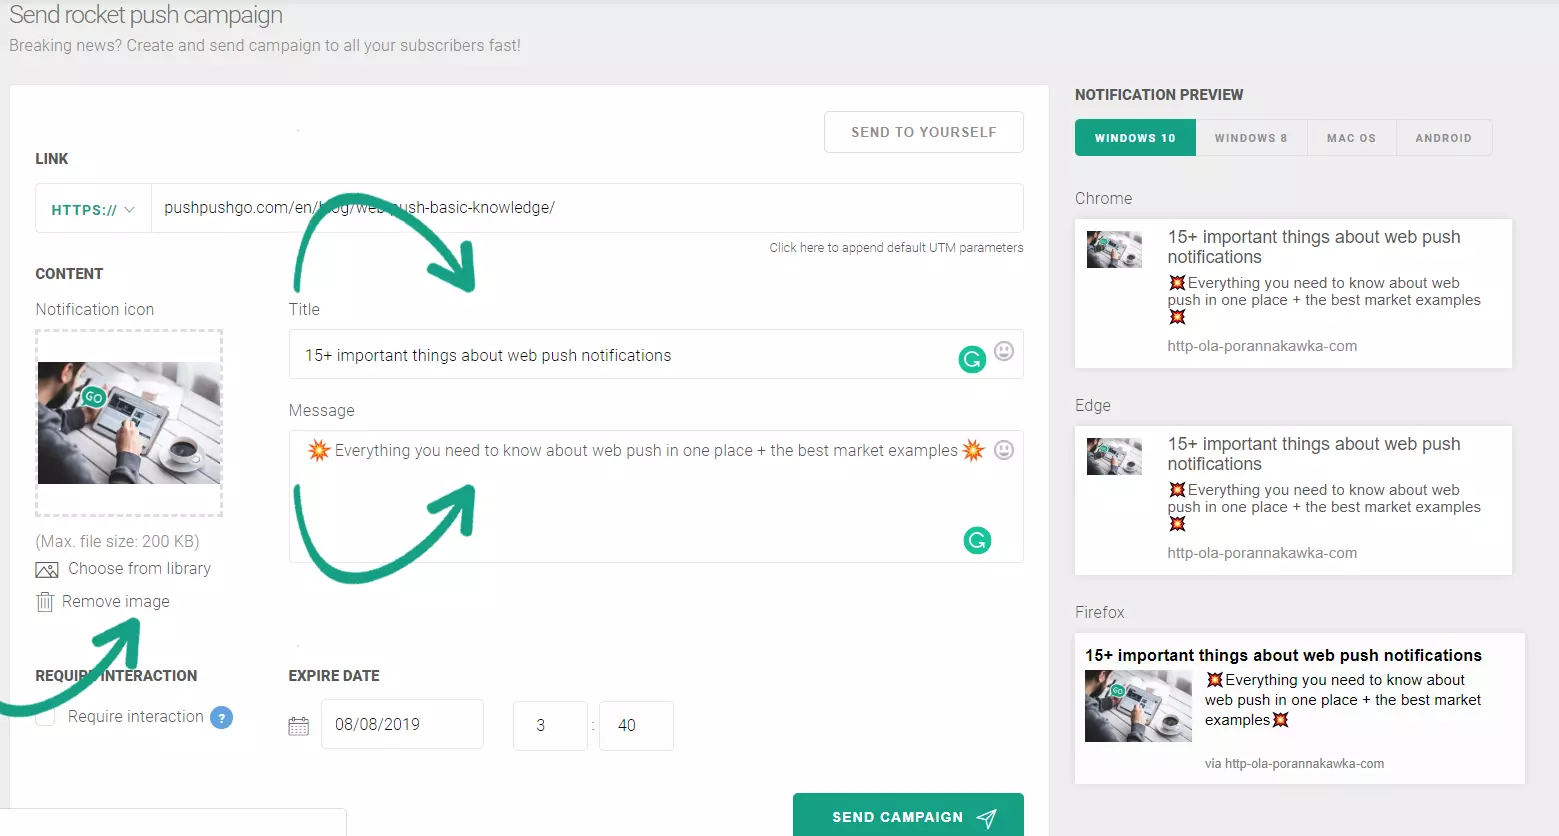Enable the Require interaction checkbox
1559x836 pixels.
pyautogui.click(x=46, y=717)
